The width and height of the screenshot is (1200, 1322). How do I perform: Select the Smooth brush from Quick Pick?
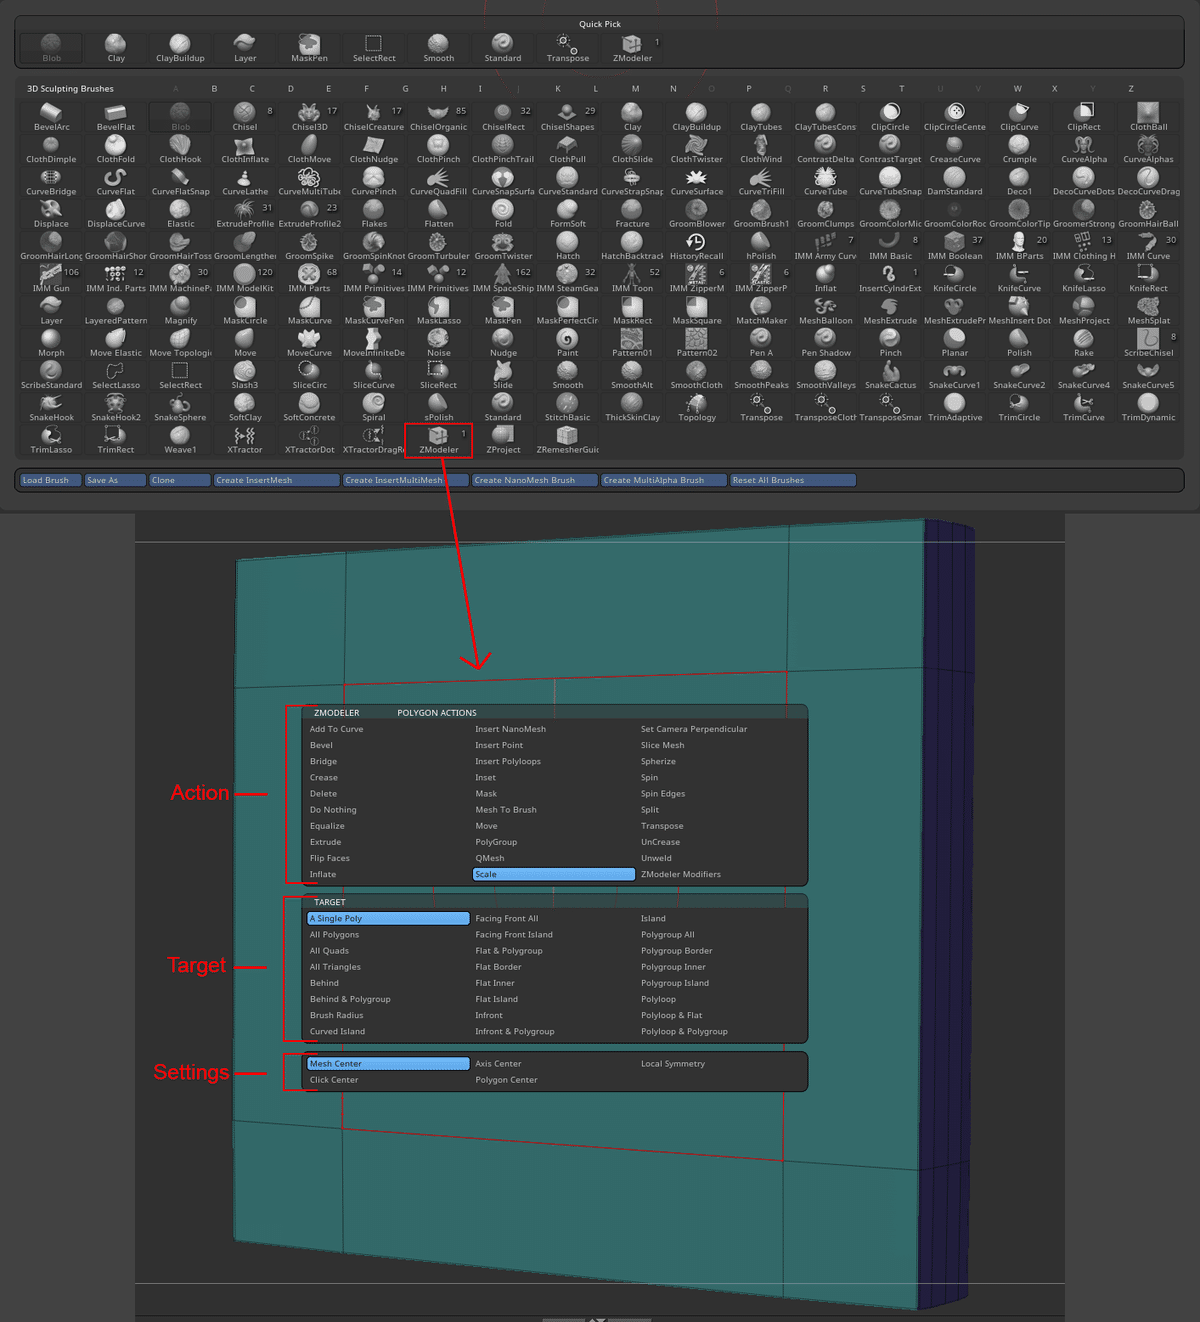click(438, 47)
